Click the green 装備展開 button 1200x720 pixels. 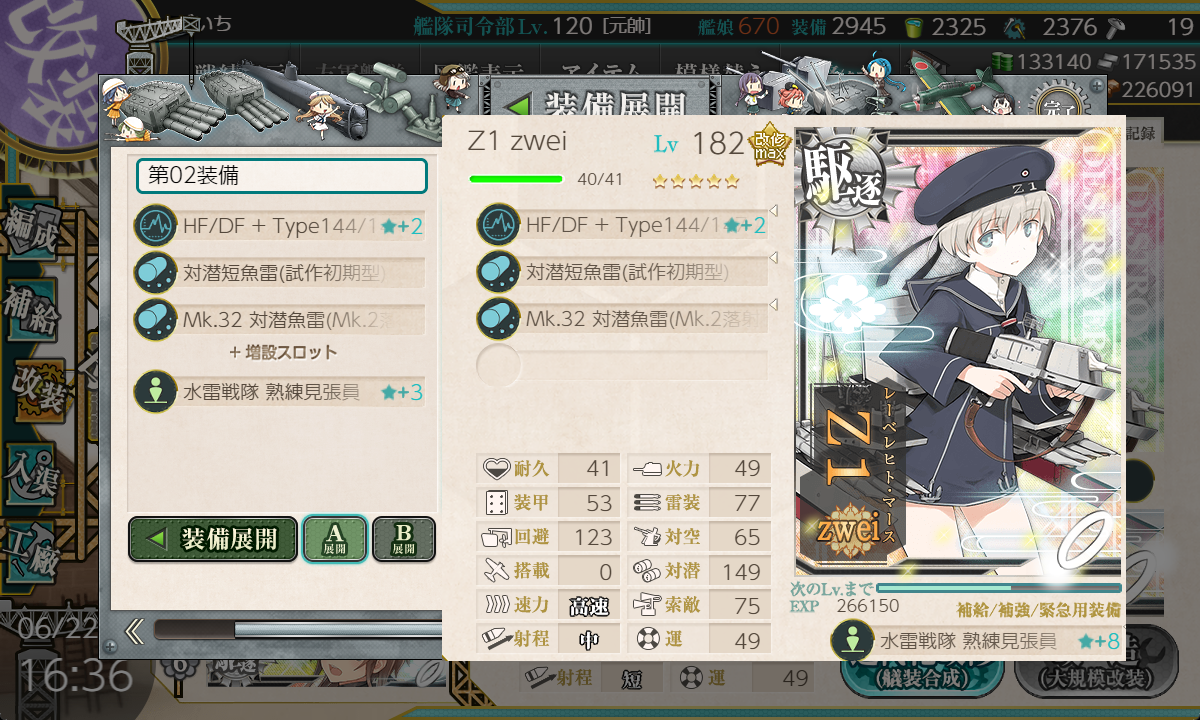pyautogui.click(x=212, y=540)
